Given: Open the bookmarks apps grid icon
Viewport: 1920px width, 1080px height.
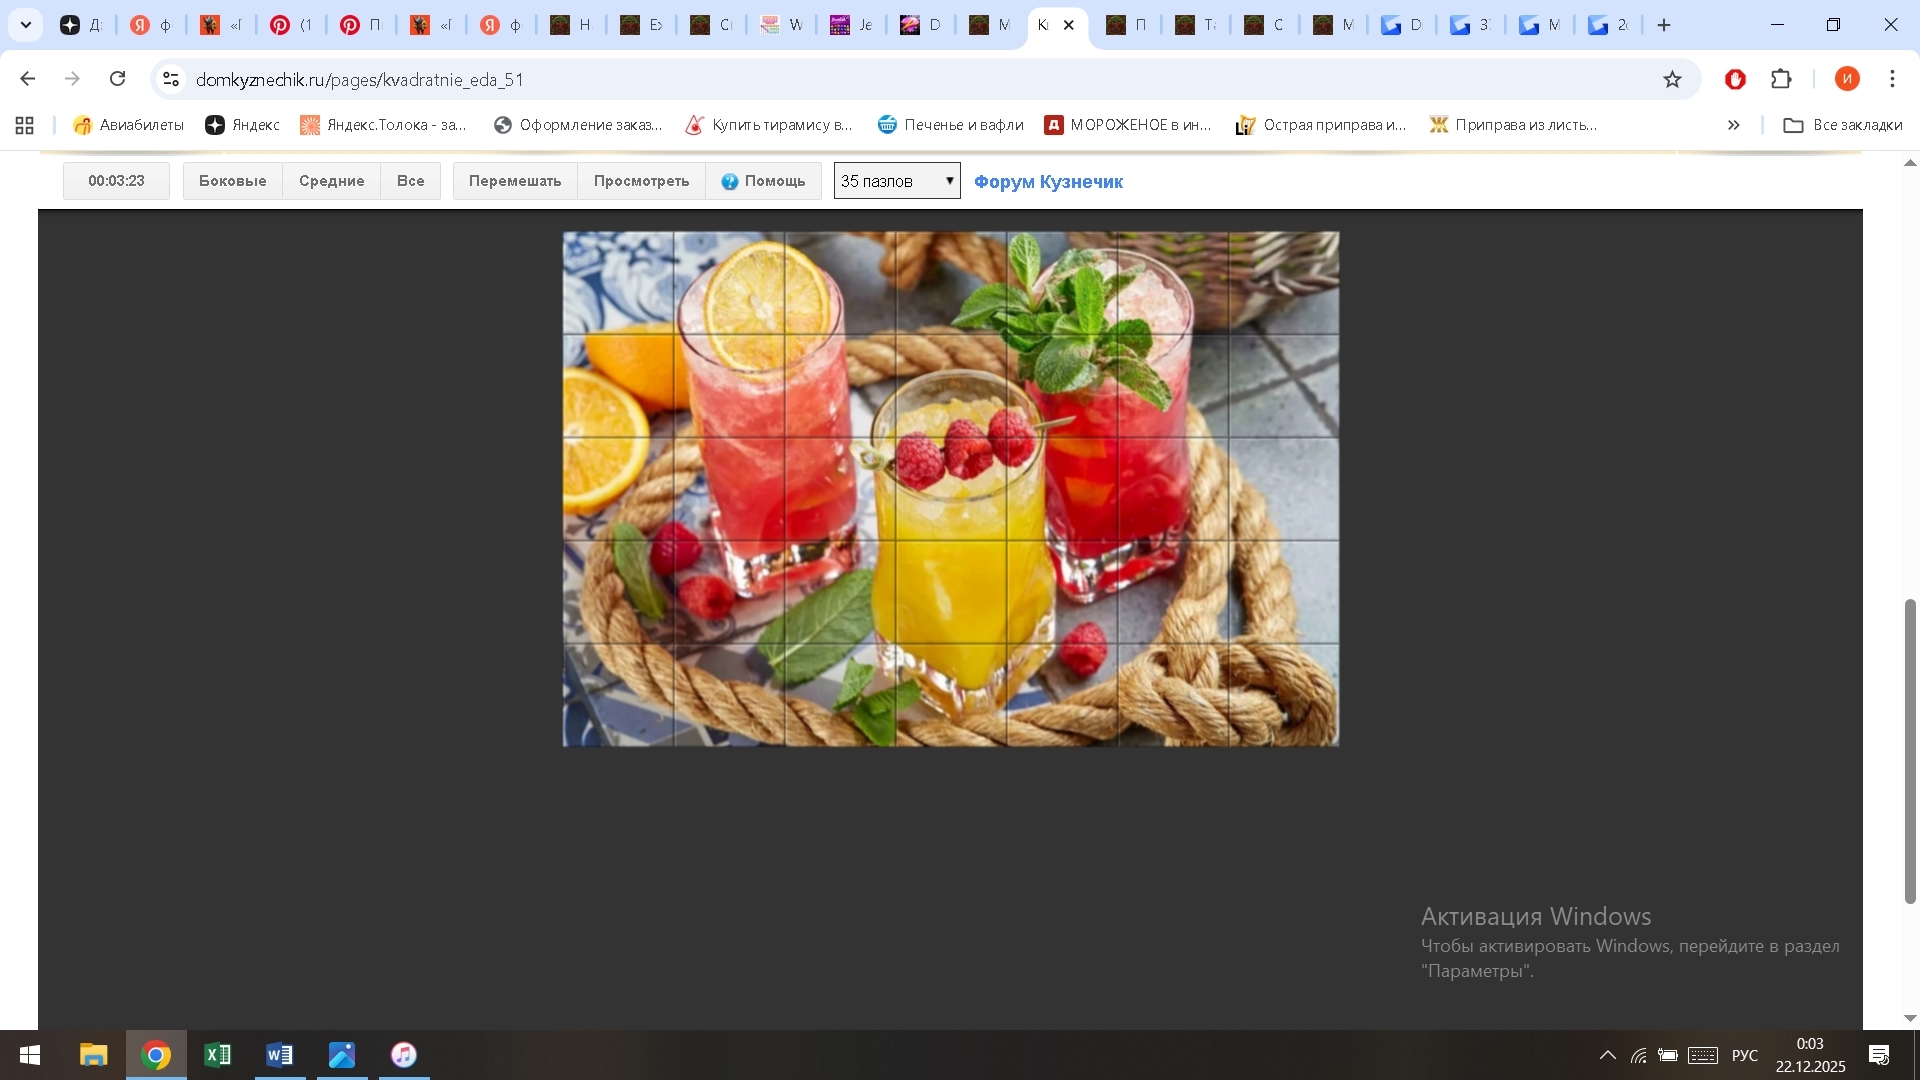Looking at the screenshot, I should click(x=25, y=125).
